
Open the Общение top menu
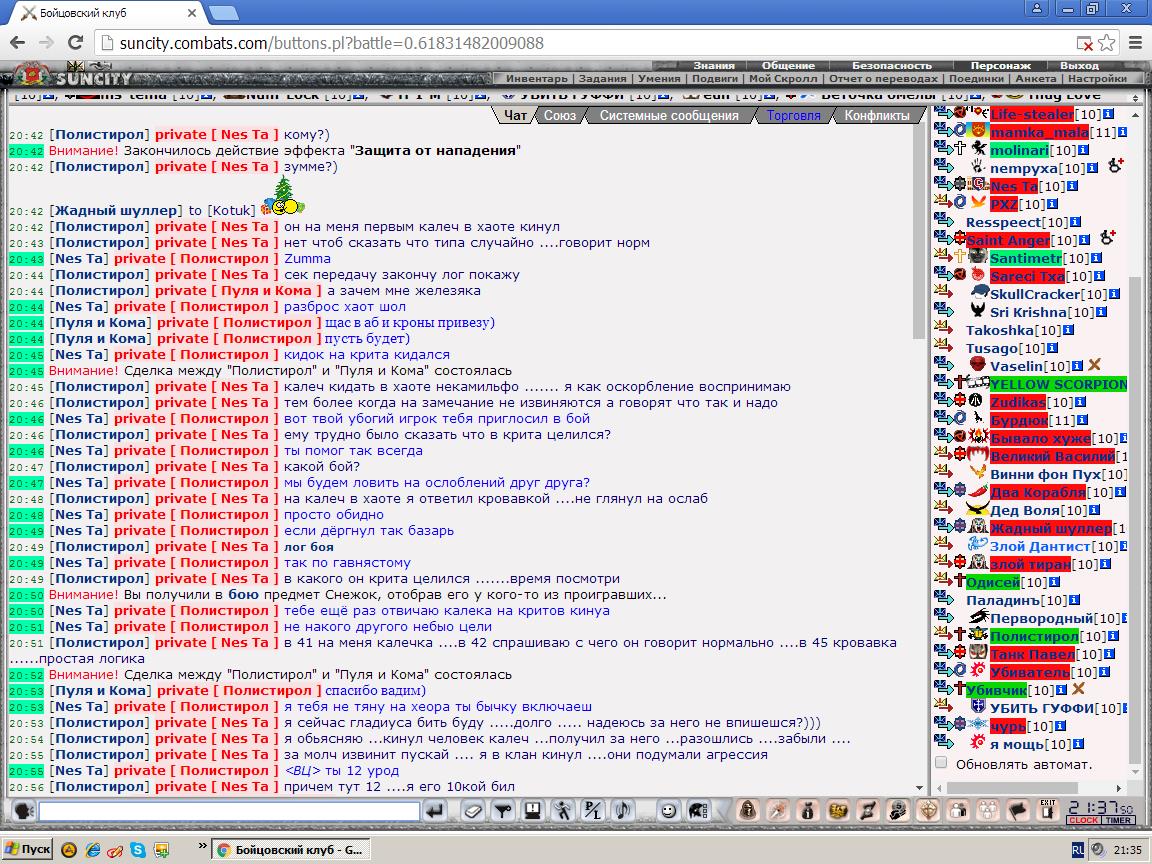coord(788,65)
